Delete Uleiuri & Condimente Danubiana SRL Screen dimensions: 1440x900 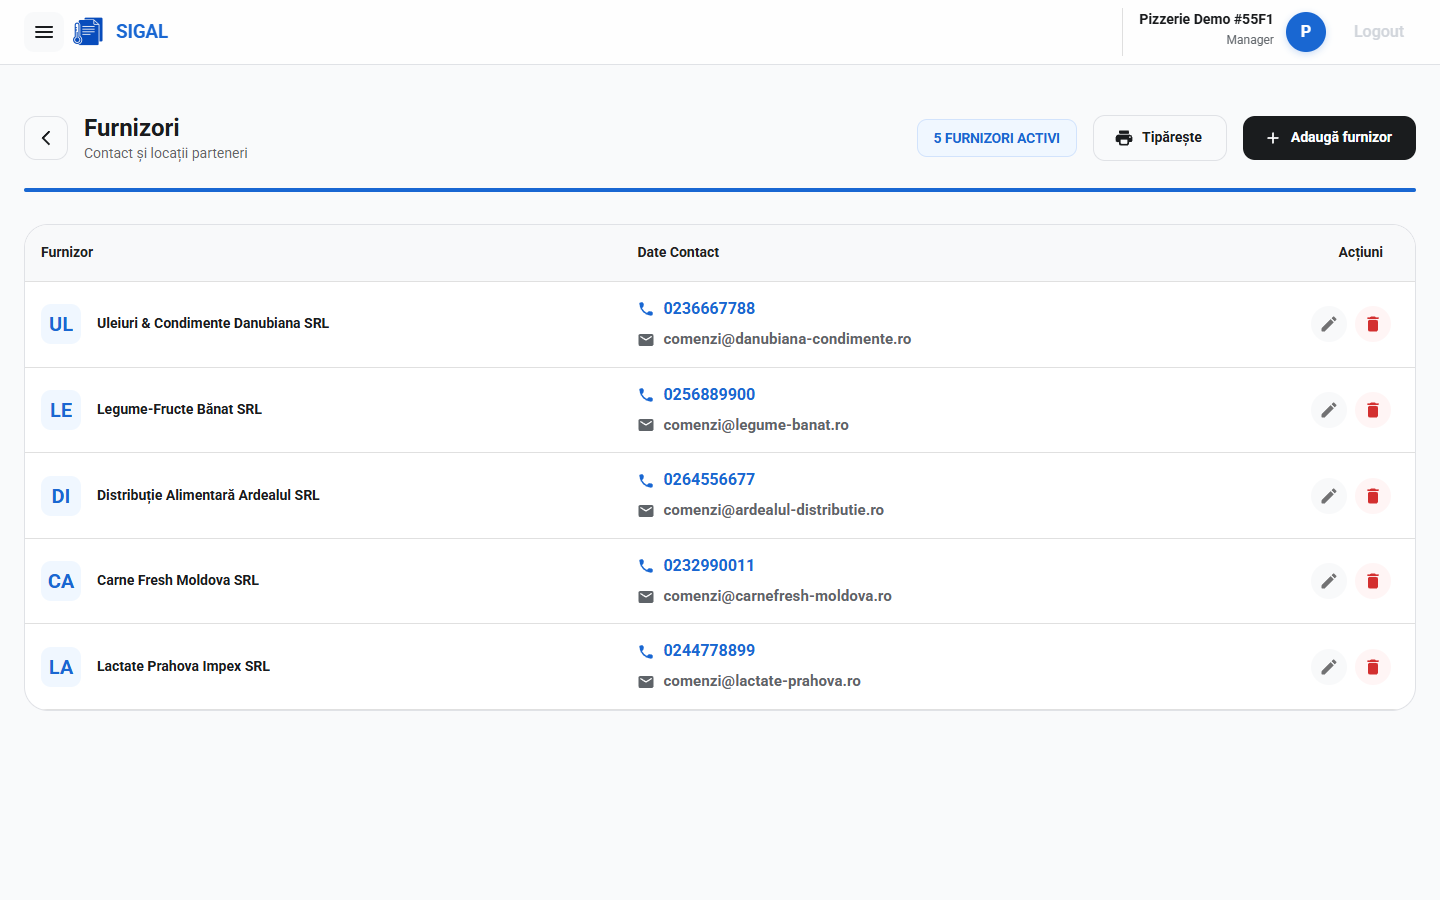pos(1373,324)
